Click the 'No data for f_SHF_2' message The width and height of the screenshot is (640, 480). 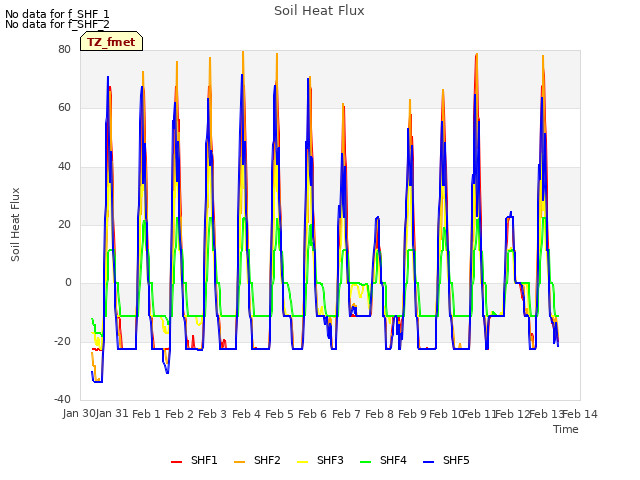pyautogui.click(x=57, y=24)
